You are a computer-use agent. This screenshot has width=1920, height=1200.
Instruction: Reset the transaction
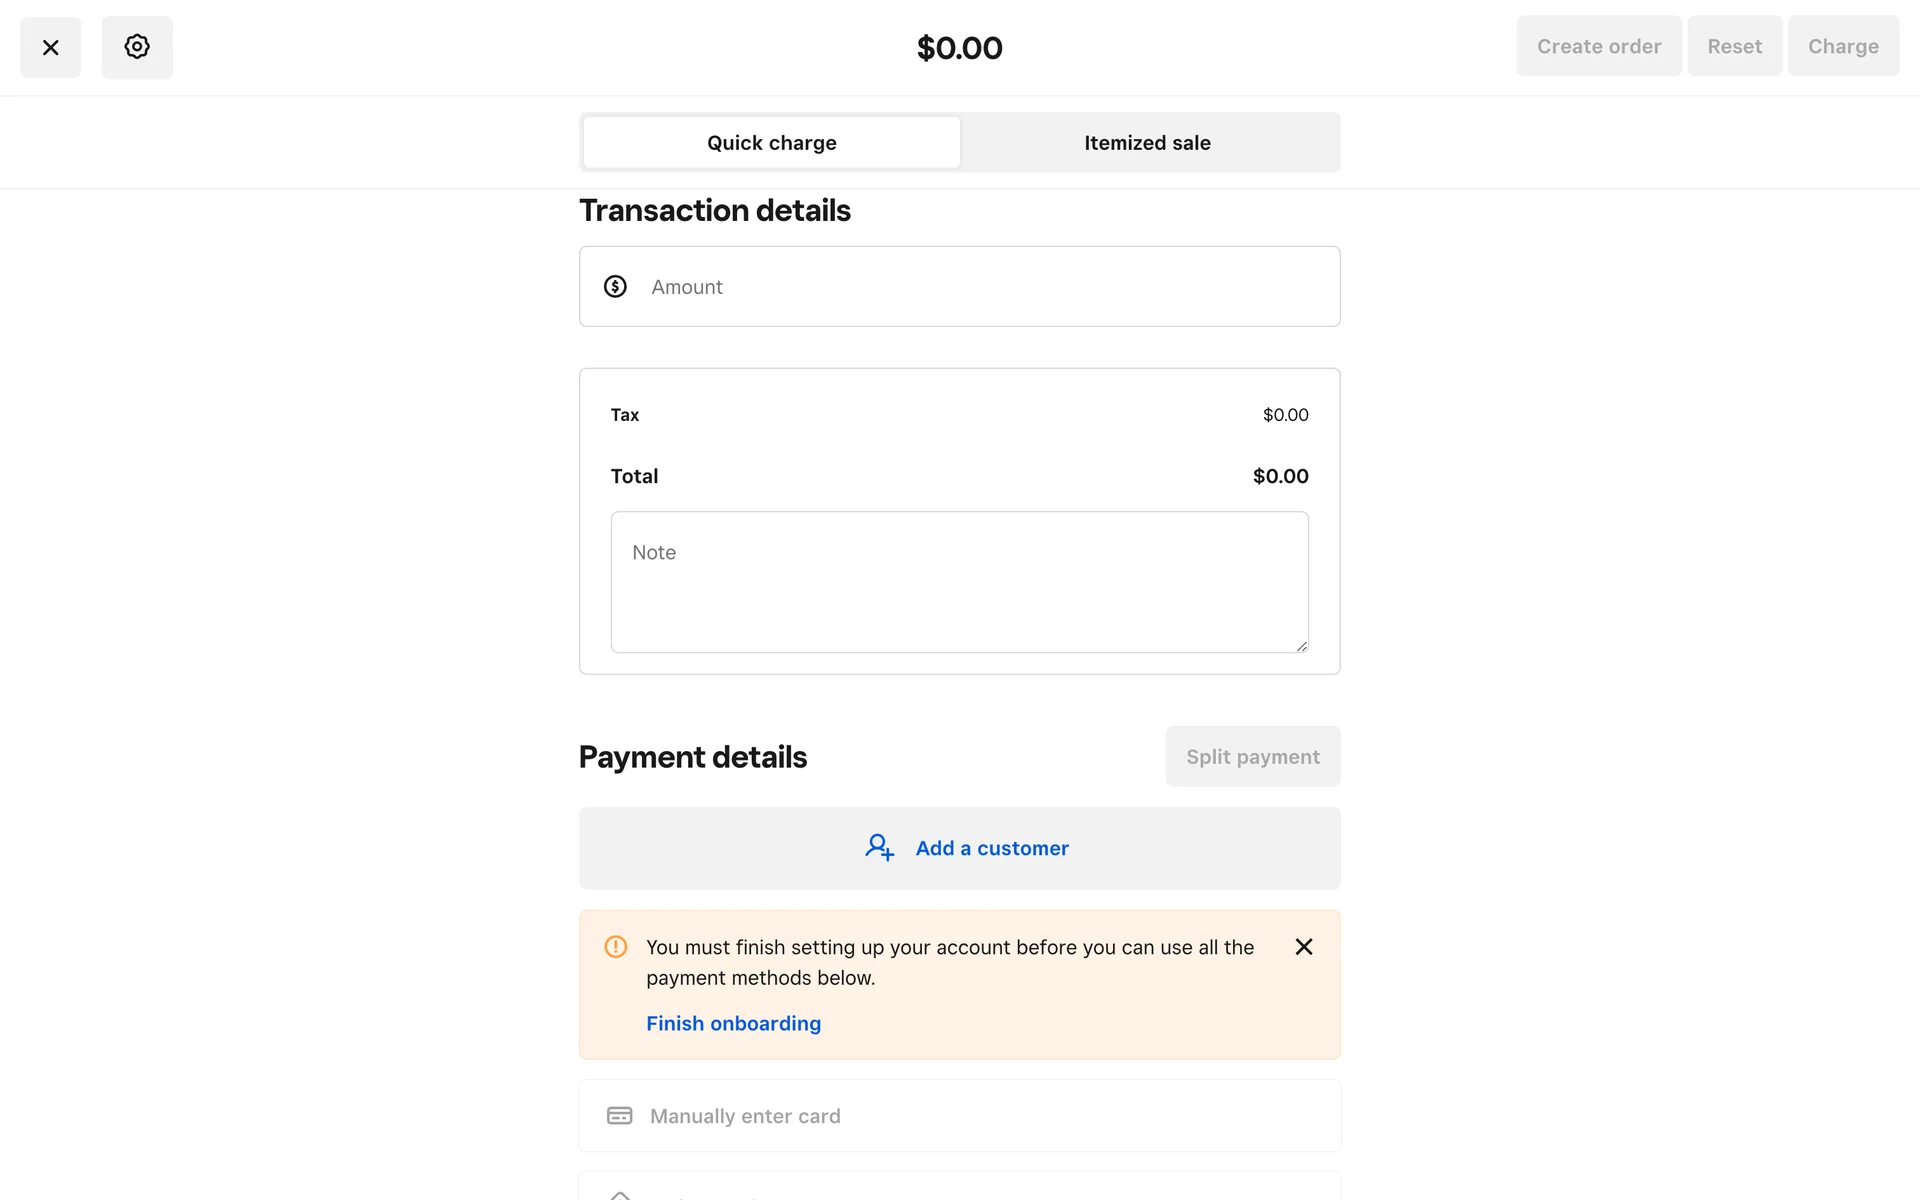(1734, 47)
